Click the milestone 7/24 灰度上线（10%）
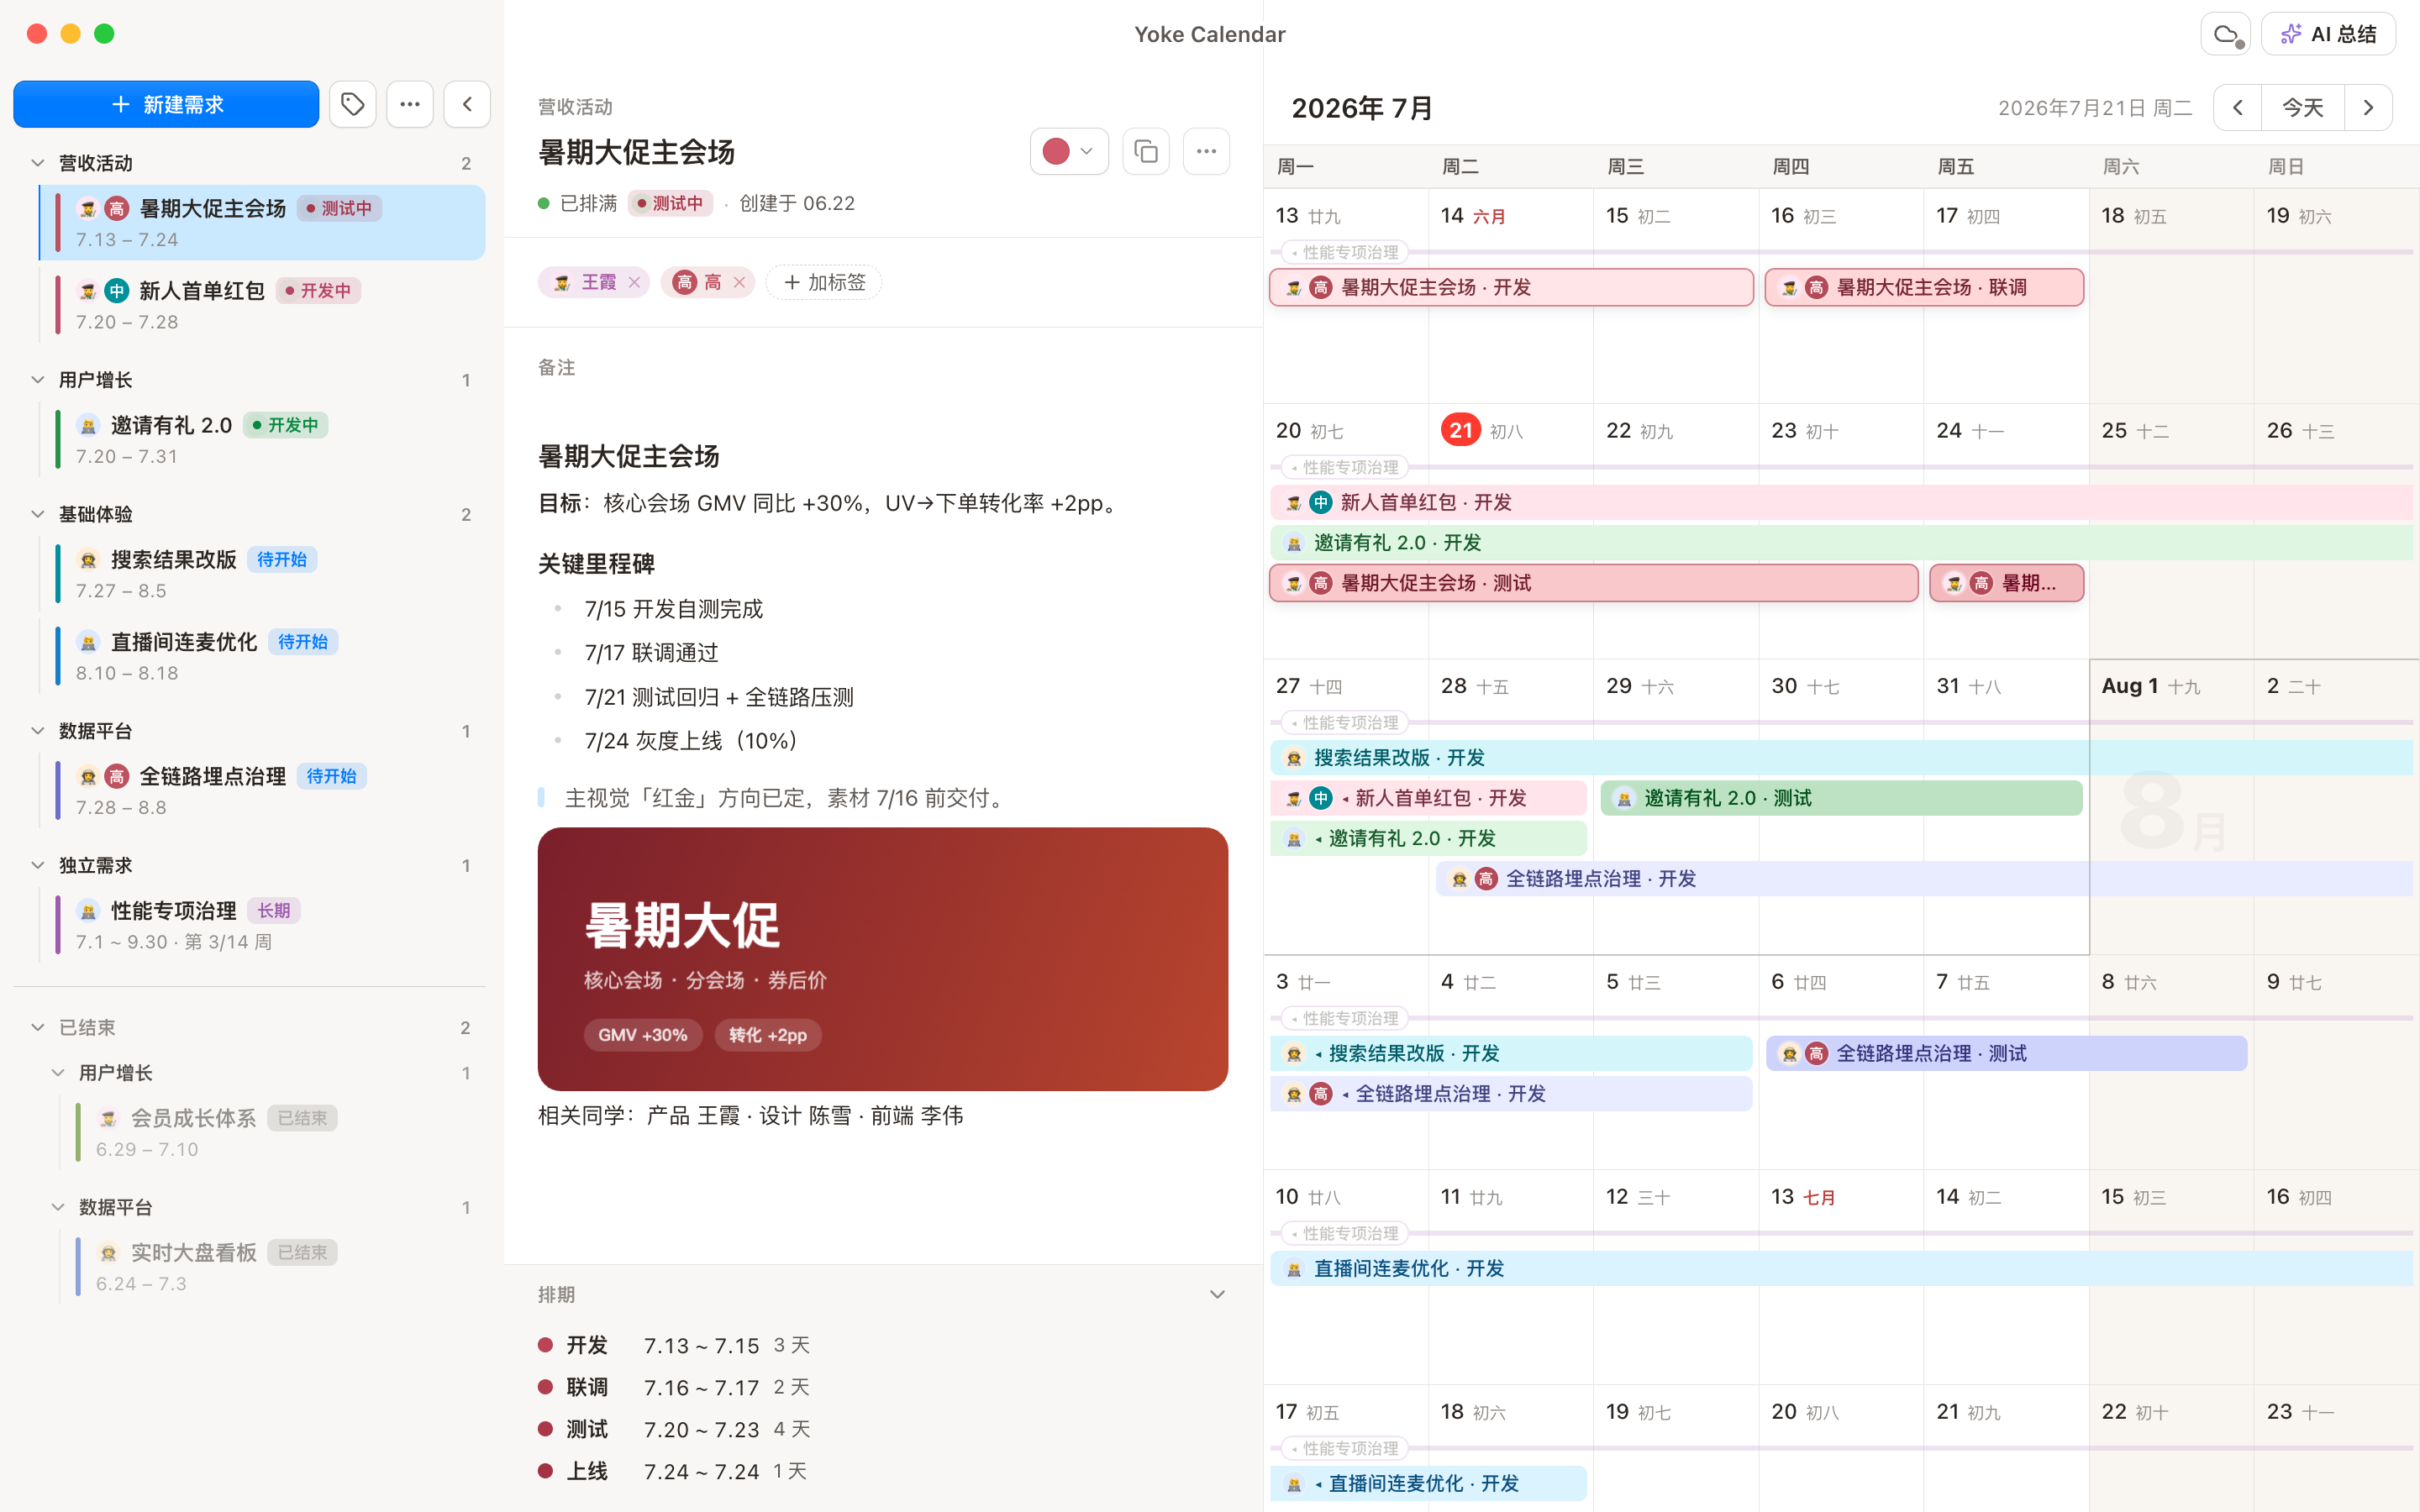 pyautogui.click(x=692, y=741)
